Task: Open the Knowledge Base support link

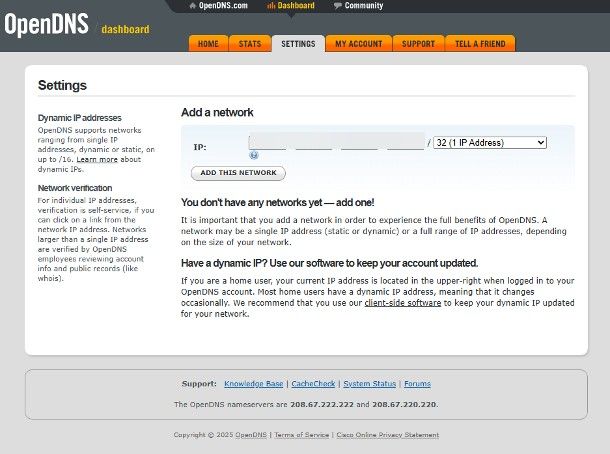Action: coord(254,384)
